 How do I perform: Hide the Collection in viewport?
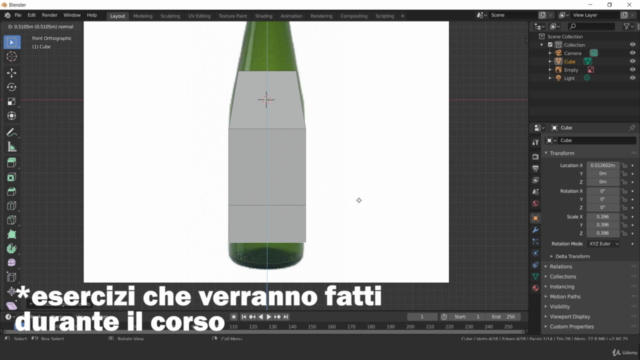tap(632, 45)
